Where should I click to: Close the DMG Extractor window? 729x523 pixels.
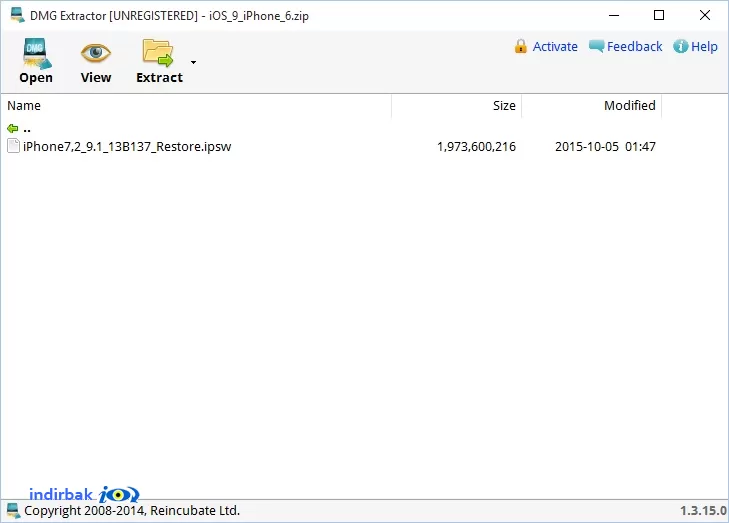(x=705, y=15)
